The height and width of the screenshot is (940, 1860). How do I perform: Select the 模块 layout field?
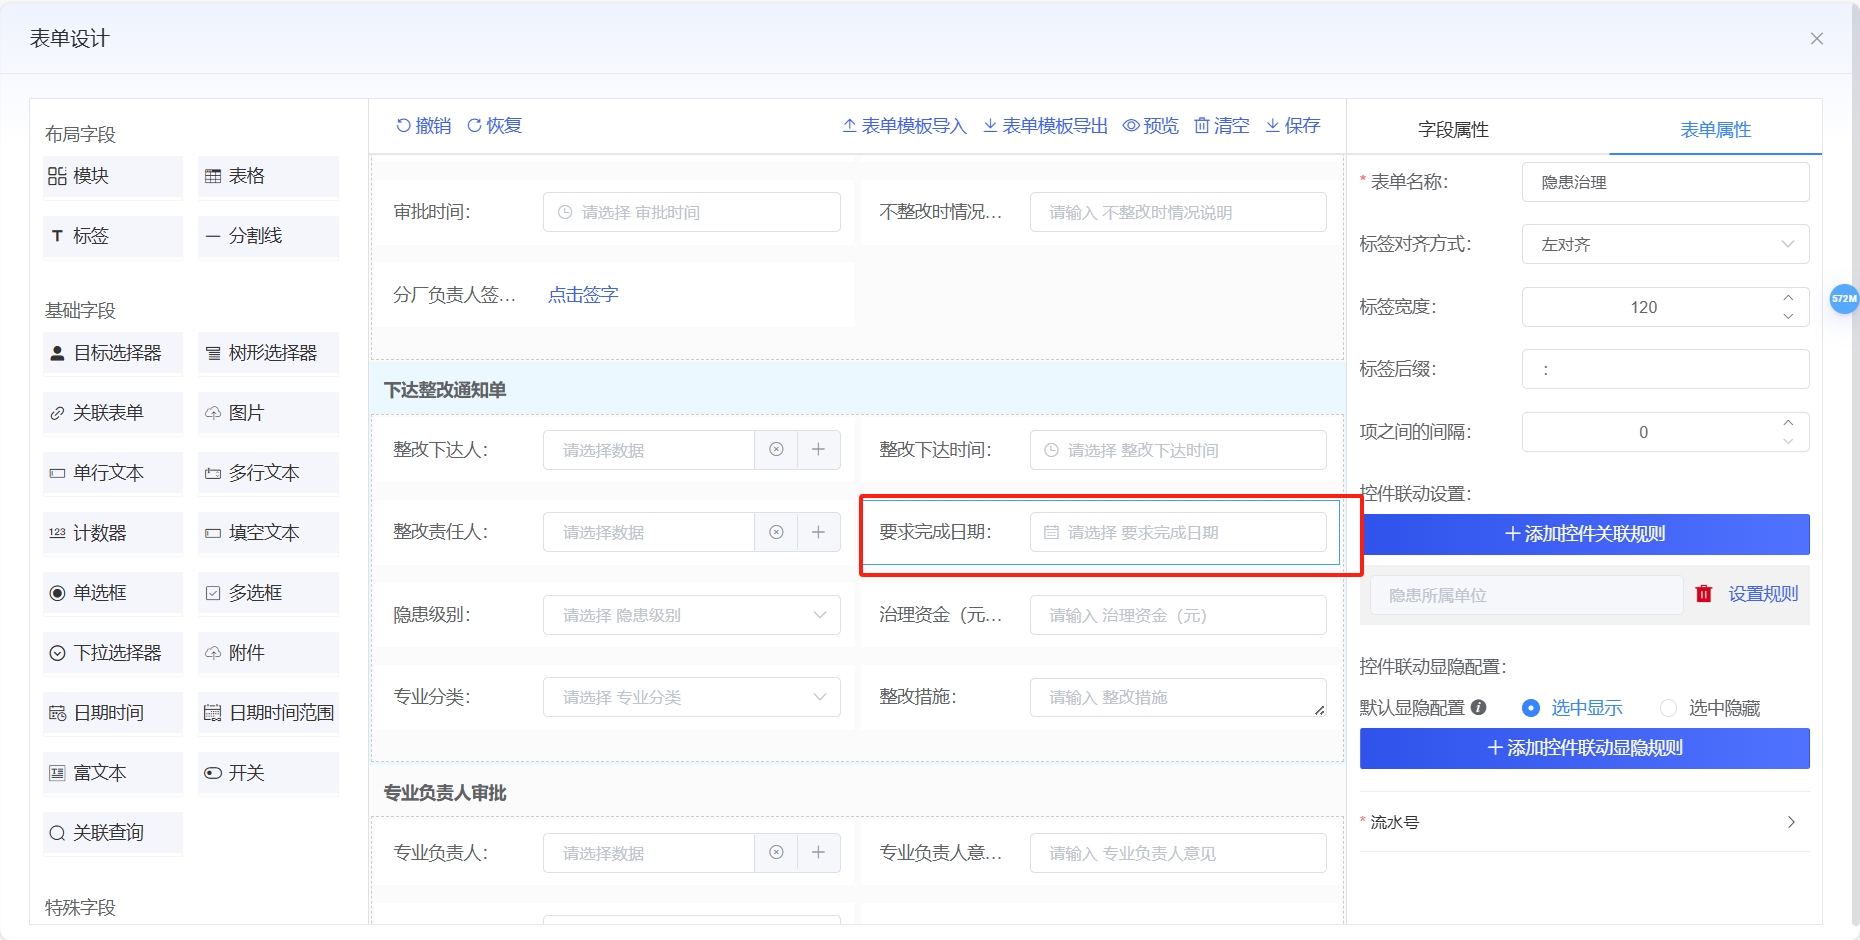[x=112, y=176]
